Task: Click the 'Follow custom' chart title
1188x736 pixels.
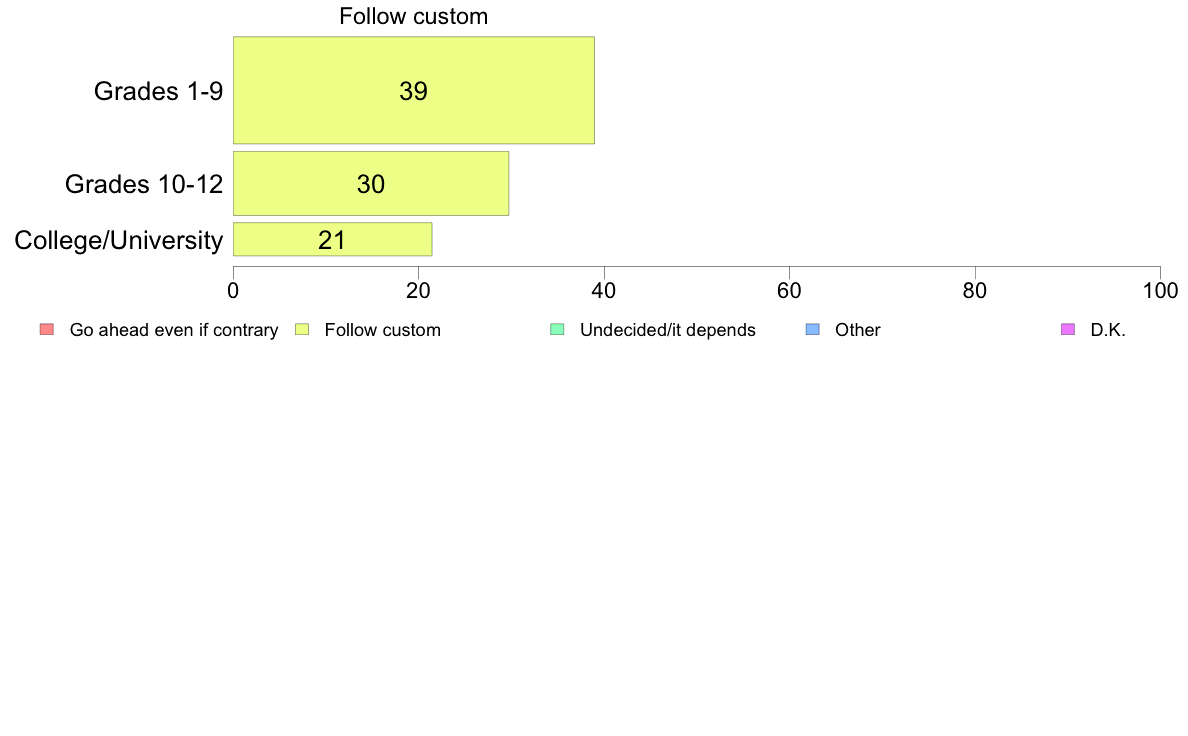Action: tap(413, 17)
